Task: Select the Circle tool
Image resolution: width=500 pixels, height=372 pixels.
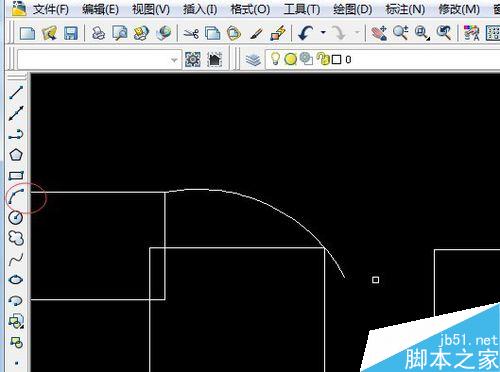Action: pos(16,217)
